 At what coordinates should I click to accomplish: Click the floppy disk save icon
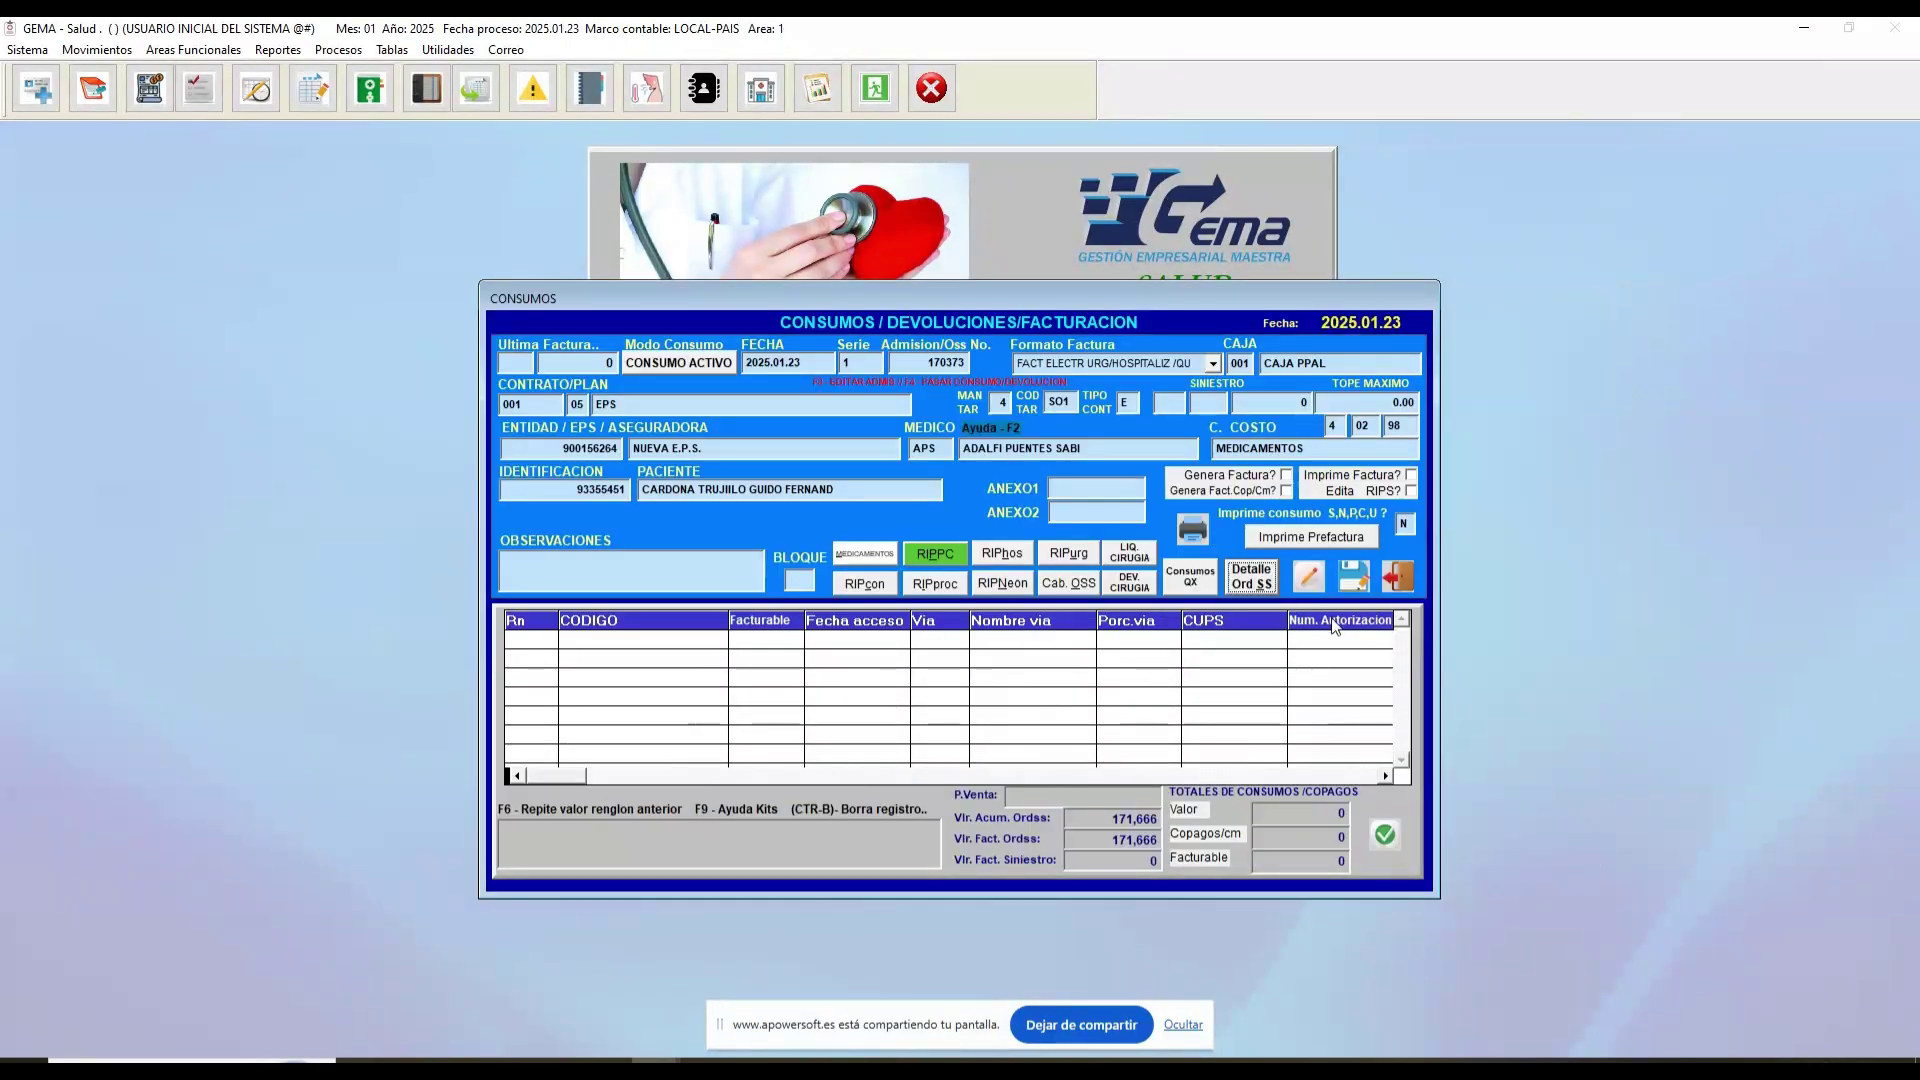coord(1353,576)
